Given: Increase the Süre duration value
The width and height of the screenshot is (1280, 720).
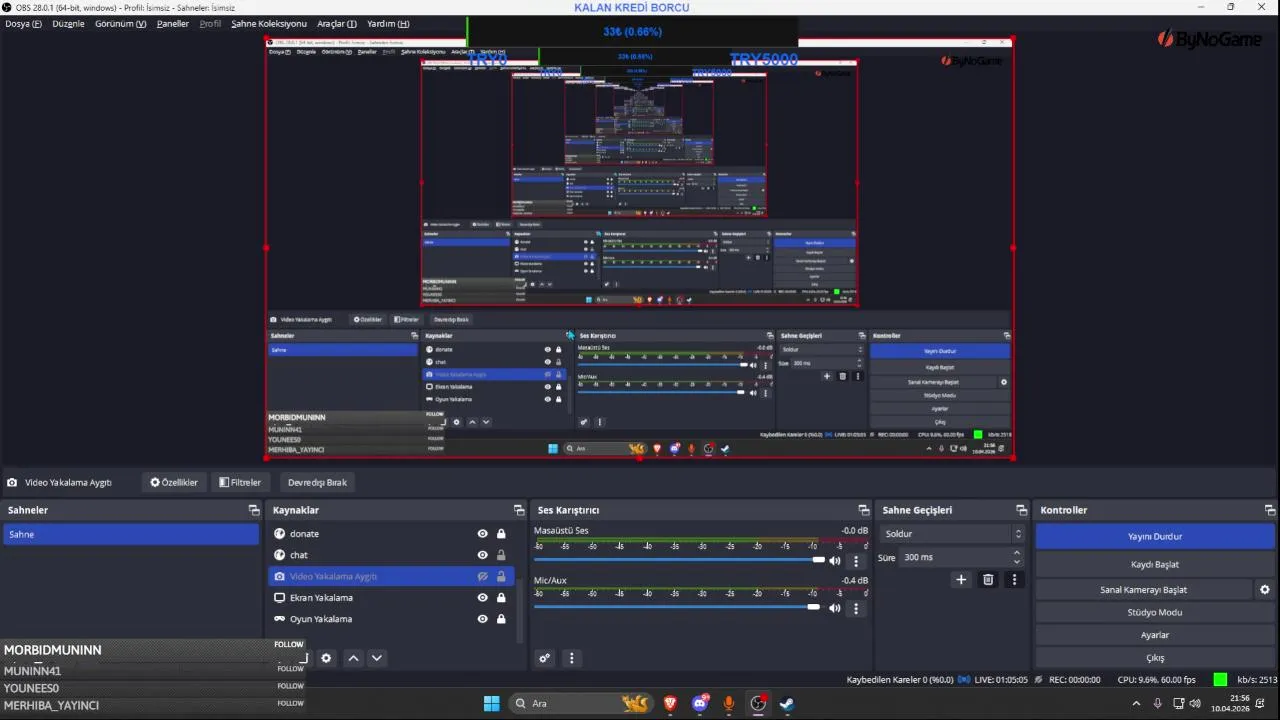Looking at the screenshot, I should coord(1017,552).
